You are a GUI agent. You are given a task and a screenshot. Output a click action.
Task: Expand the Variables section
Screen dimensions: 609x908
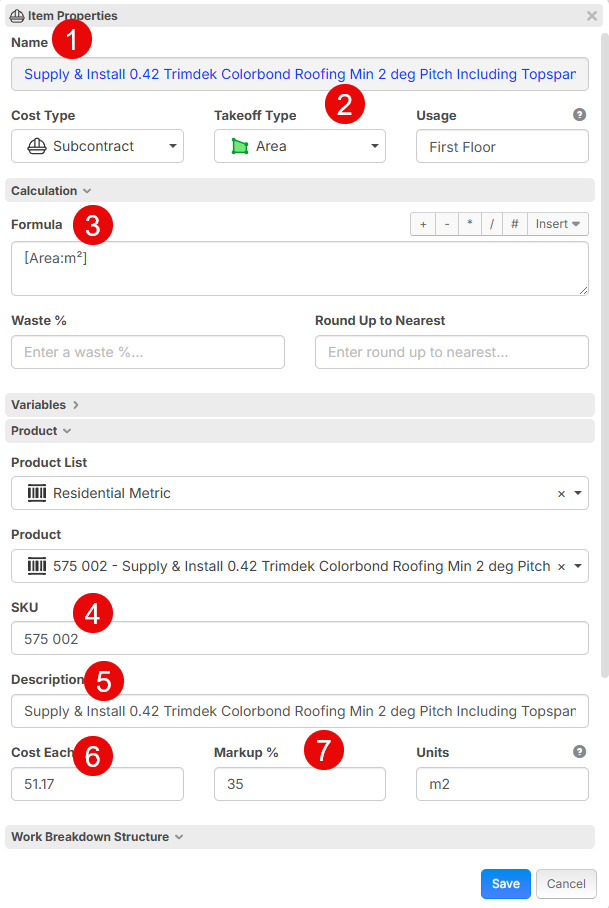tap(45, 405)
